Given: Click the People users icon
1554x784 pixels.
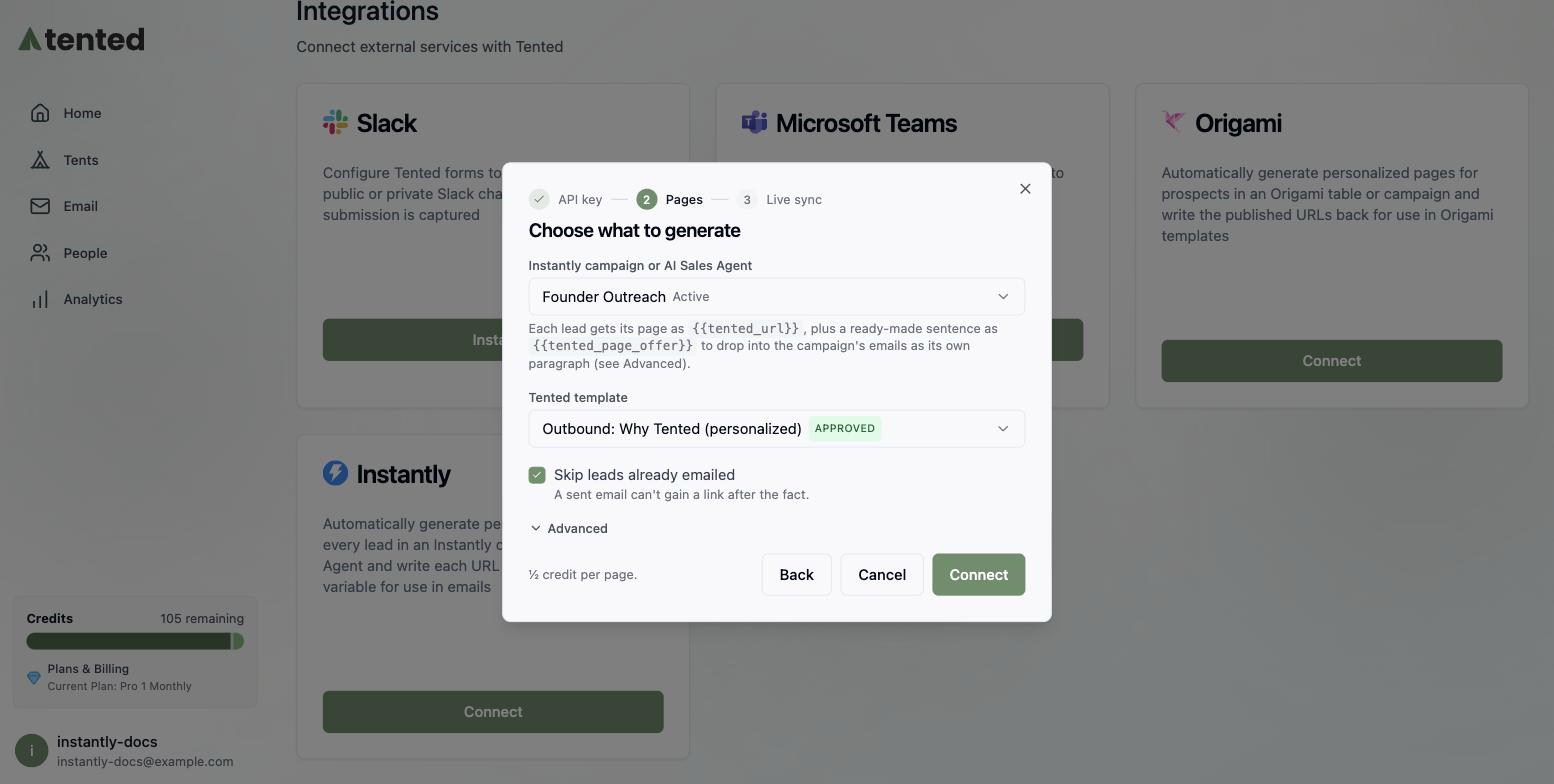Looking at the screenshot, I should coord(40,253).
